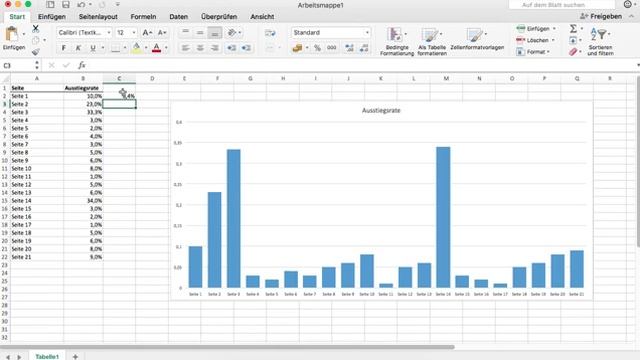Toggle Bold (F) formatting

click(x=64, y=48)
